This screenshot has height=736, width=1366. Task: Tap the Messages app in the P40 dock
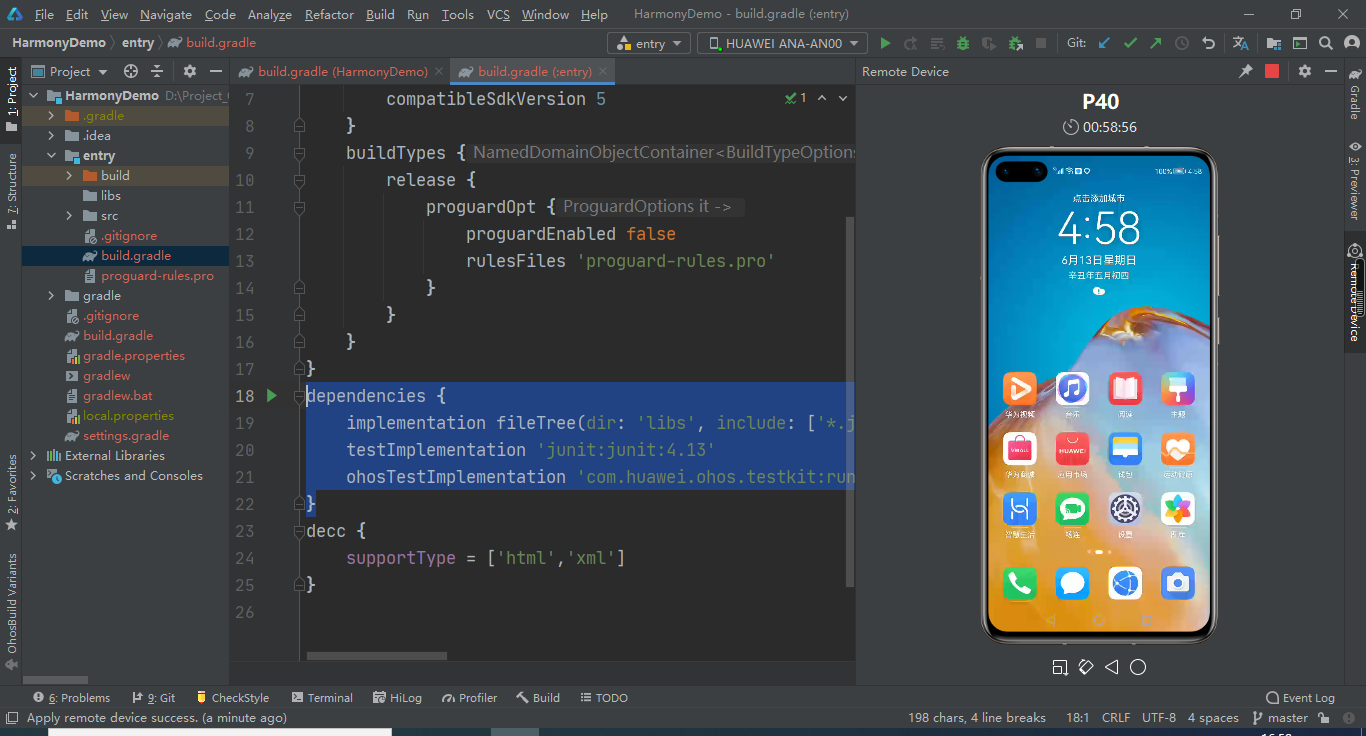click(x=1072, y=583)
